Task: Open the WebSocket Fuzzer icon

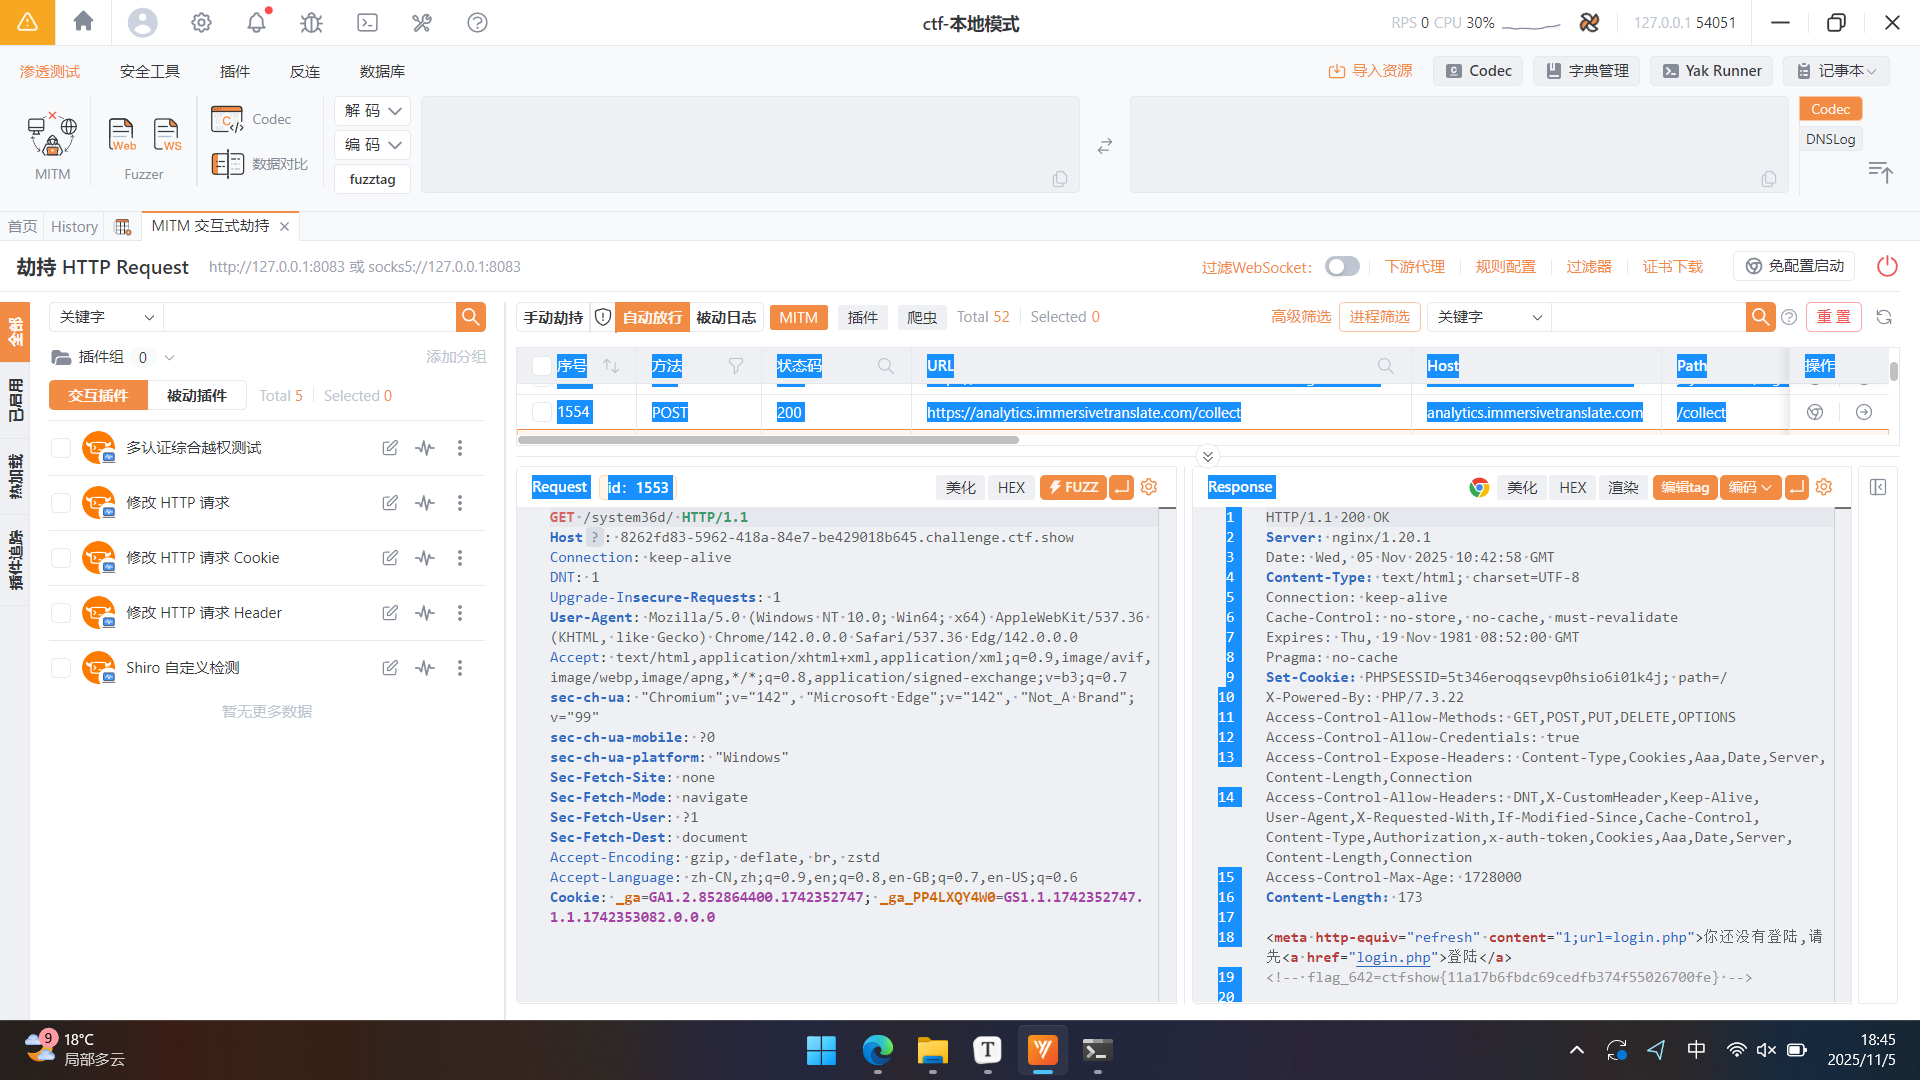Action: [167, 134]
